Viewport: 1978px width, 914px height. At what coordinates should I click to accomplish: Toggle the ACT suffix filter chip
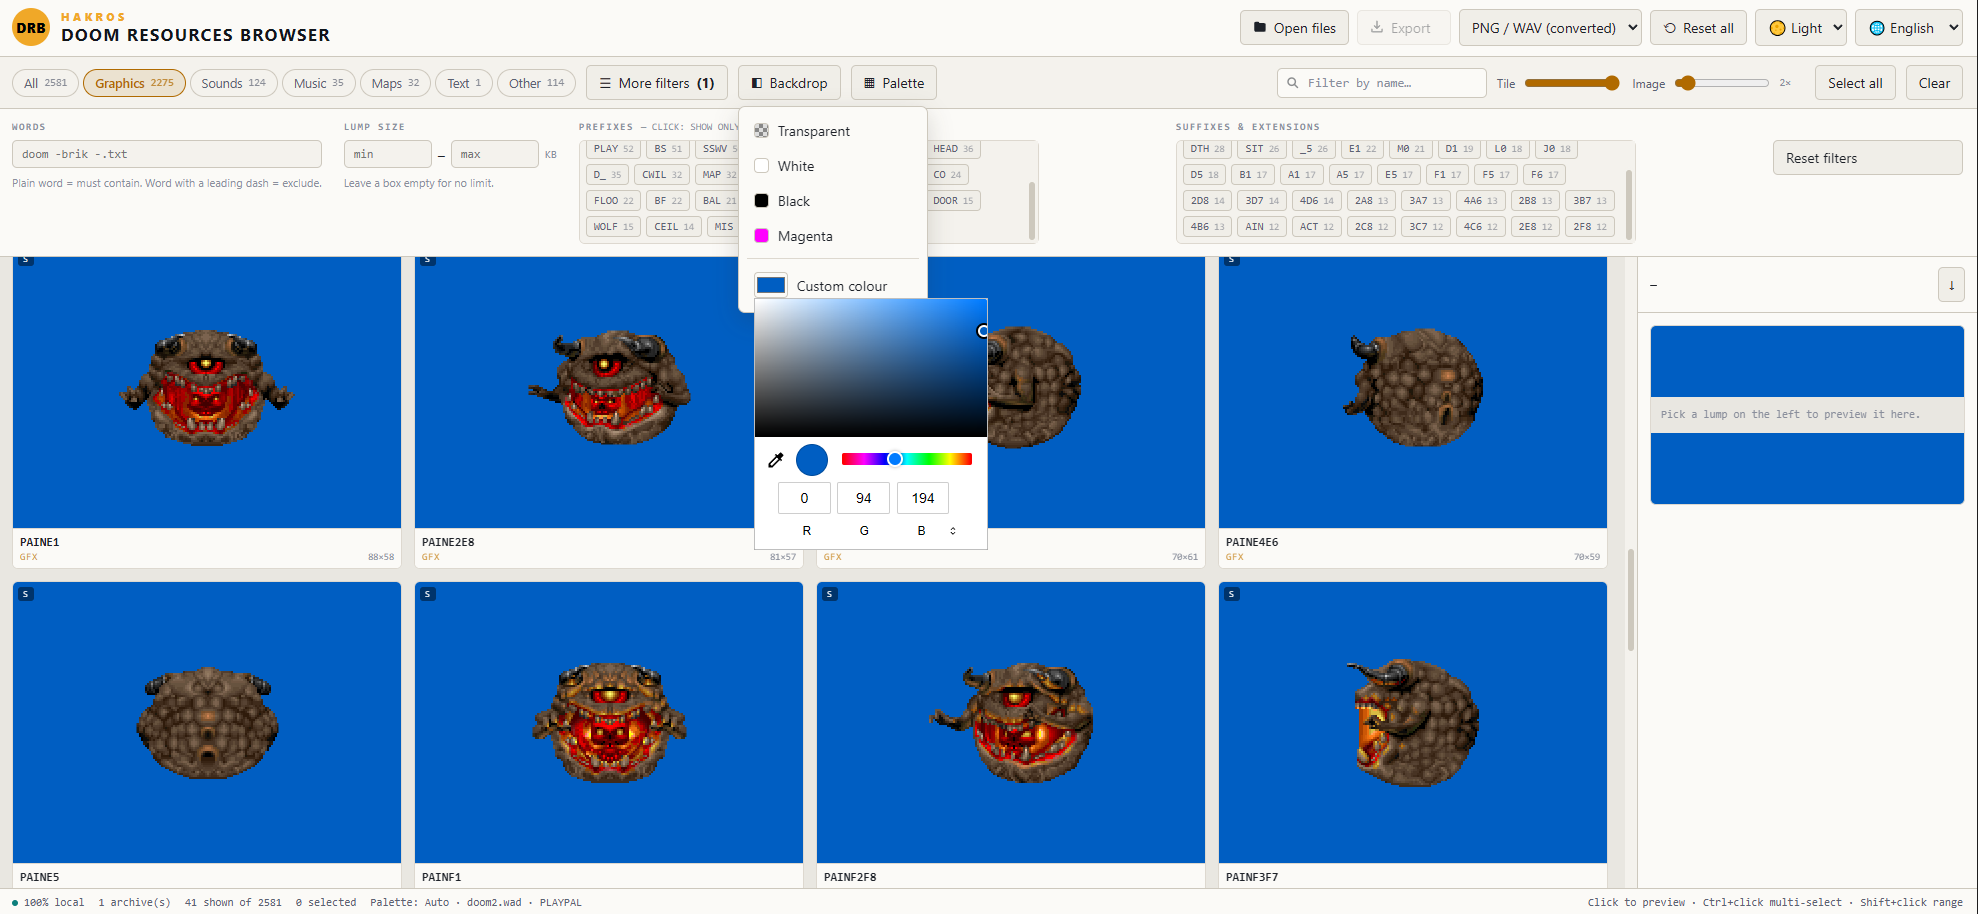(1316, 227)
